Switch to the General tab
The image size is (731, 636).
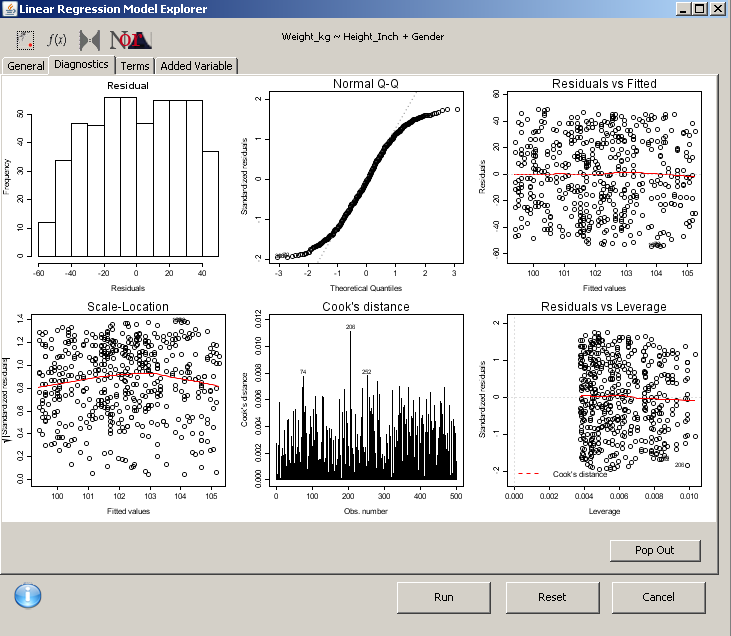[26, 66]
